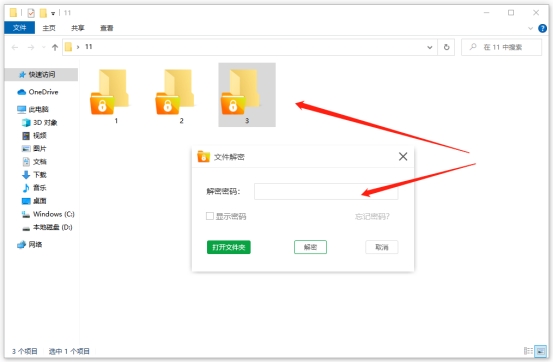Open 图片 folder in sidebar

tap(34, 149)
